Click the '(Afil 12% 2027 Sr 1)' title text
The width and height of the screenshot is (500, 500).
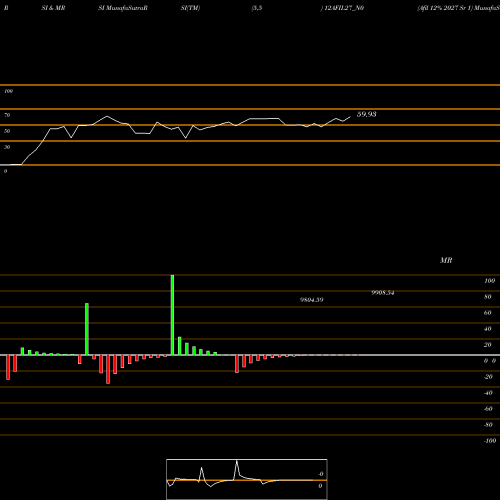(445, 8)
